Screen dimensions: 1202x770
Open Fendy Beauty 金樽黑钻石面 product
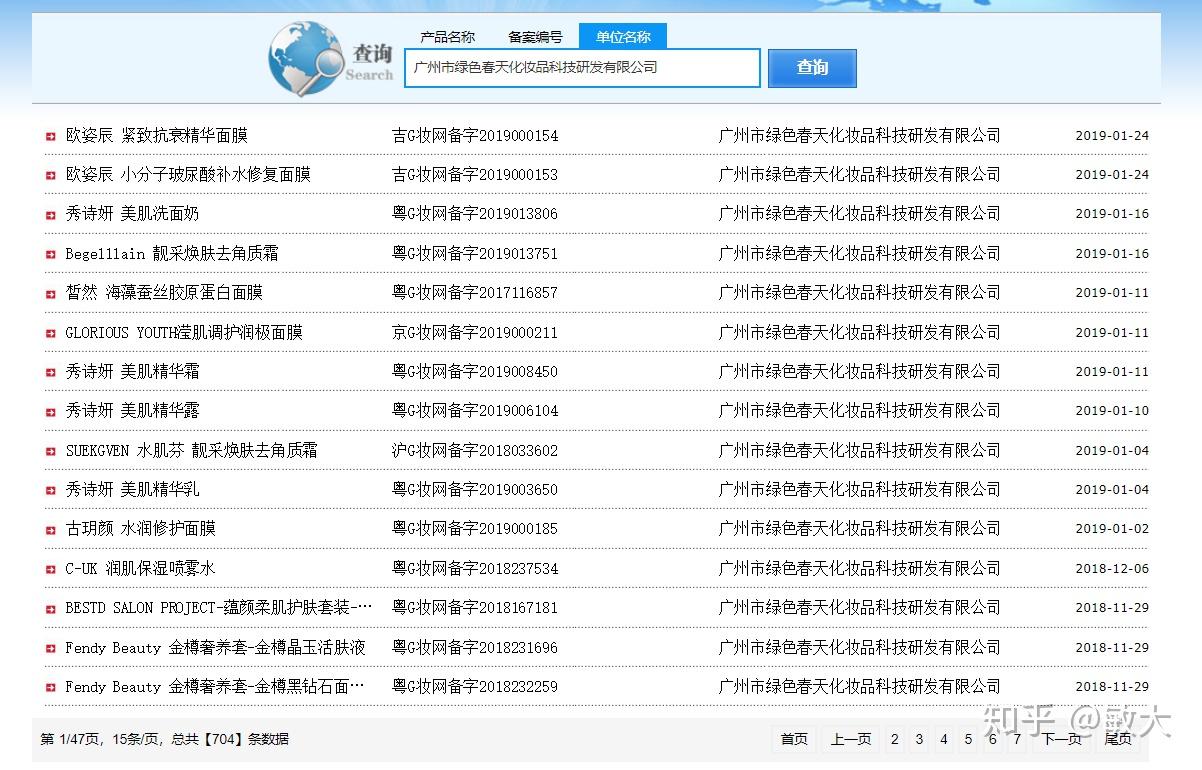(215, 686)
